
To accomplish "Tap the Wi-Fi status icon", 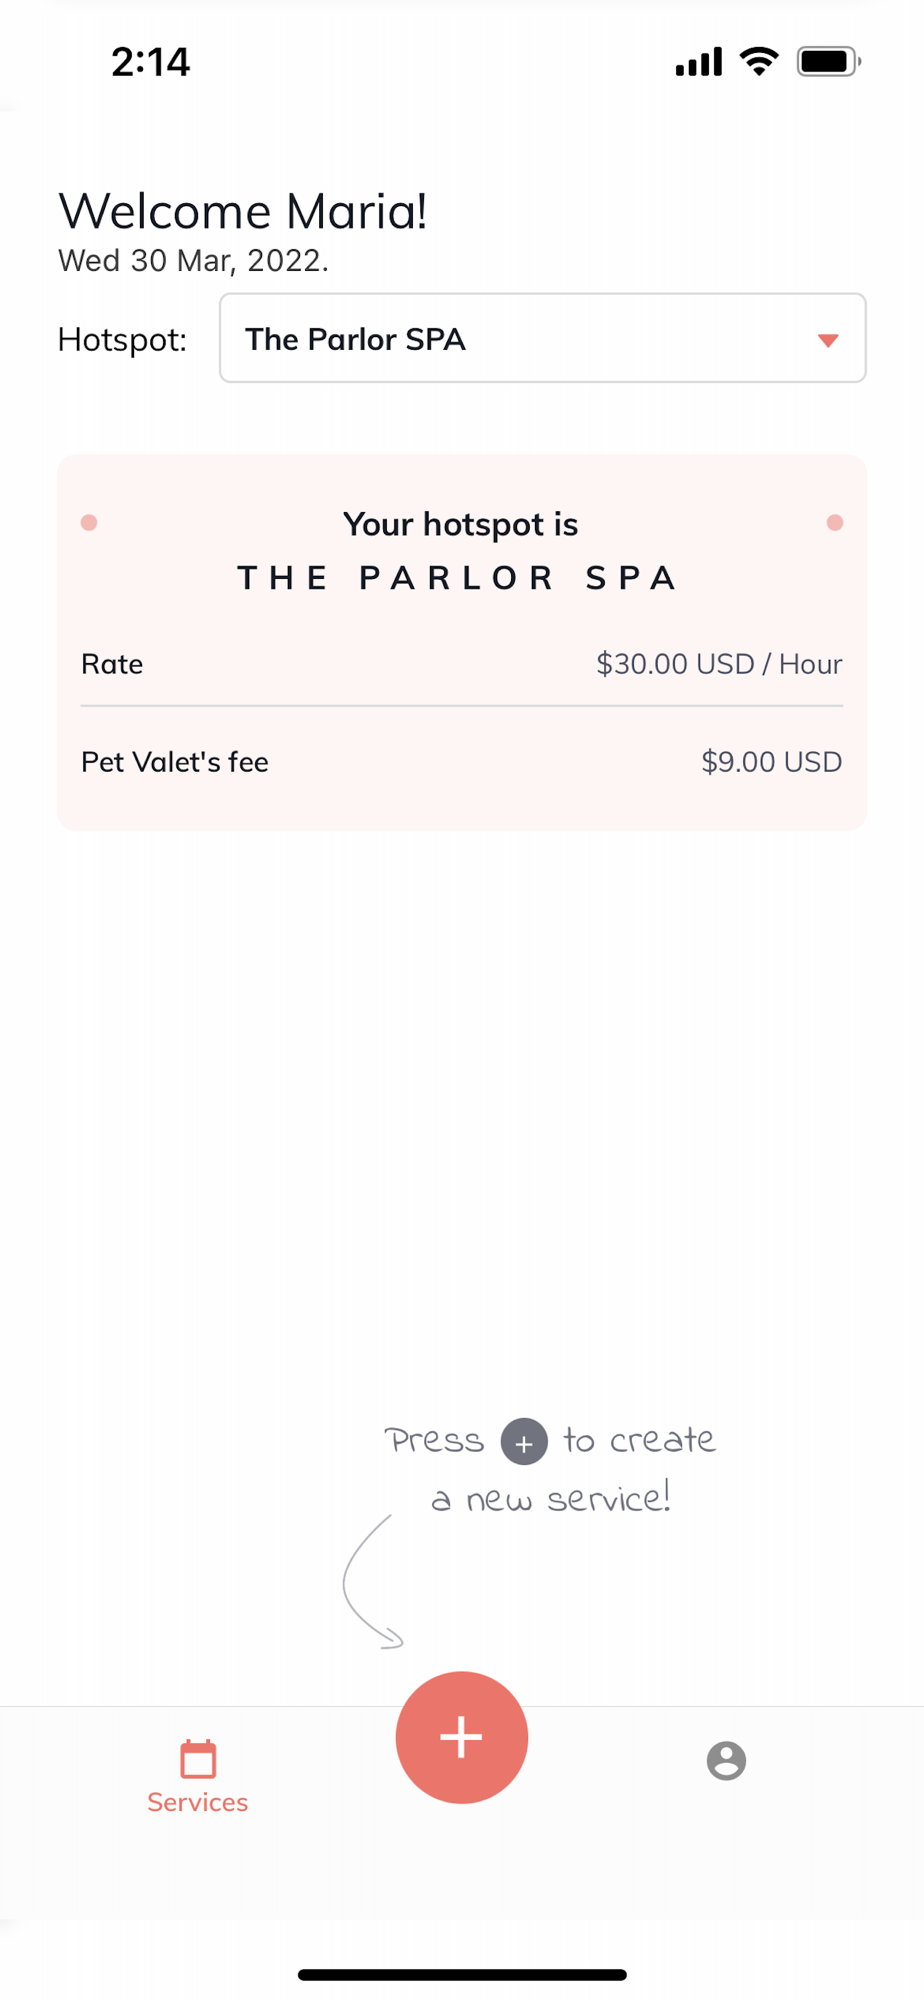I will coord(759,61).
